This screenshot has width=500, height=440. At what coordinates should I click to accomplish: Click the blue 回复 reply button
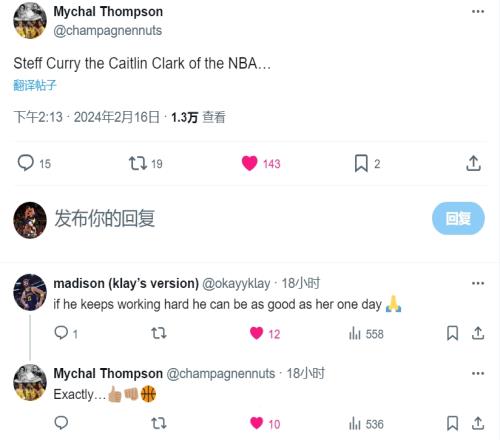tap(458, 218)
